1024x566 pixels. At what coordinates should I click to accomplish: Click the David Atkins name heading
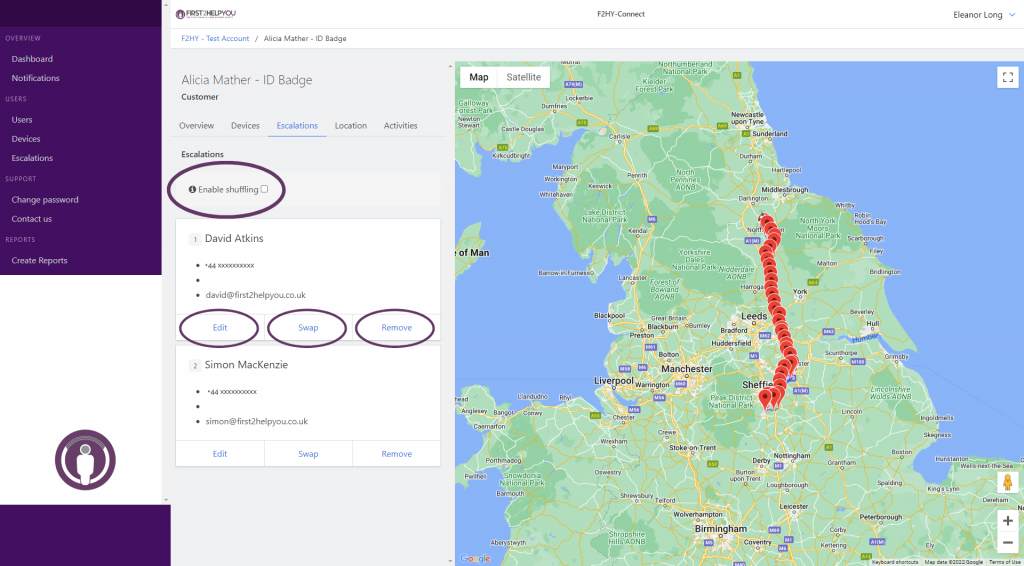(234, 239)
